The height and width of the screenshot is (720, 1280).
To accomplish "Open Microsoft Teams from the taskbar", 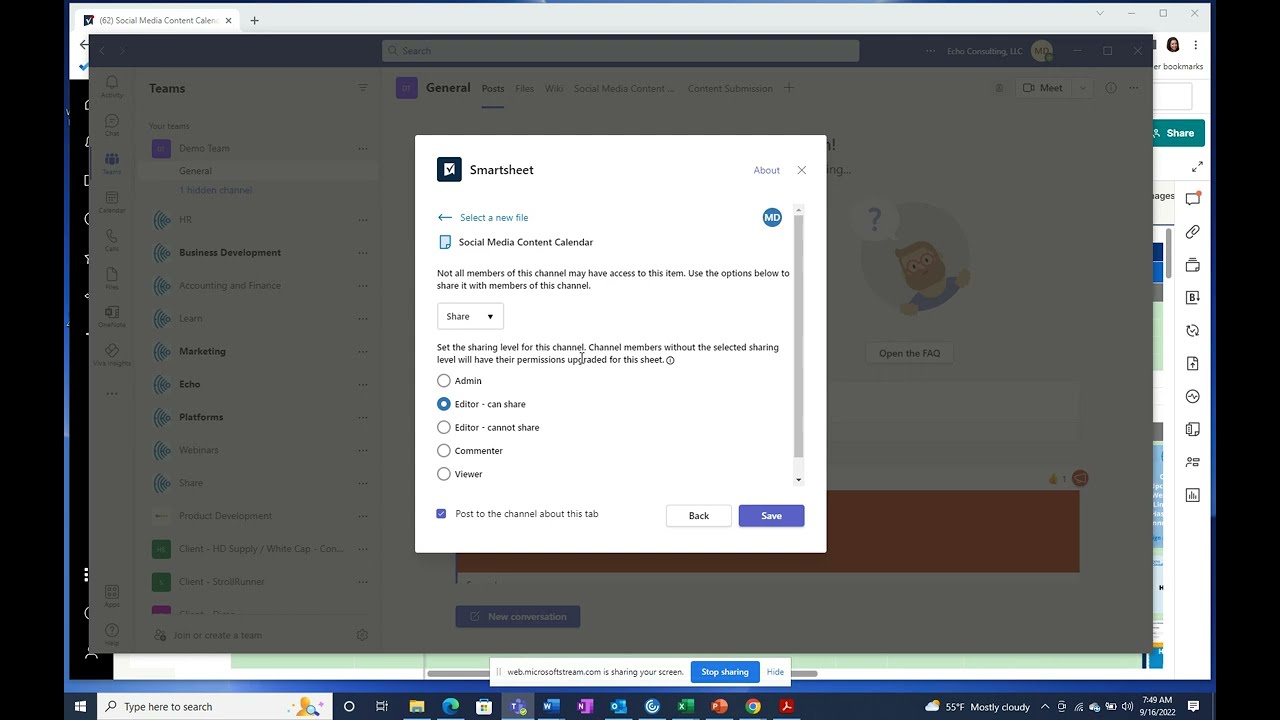I will 517,706.
